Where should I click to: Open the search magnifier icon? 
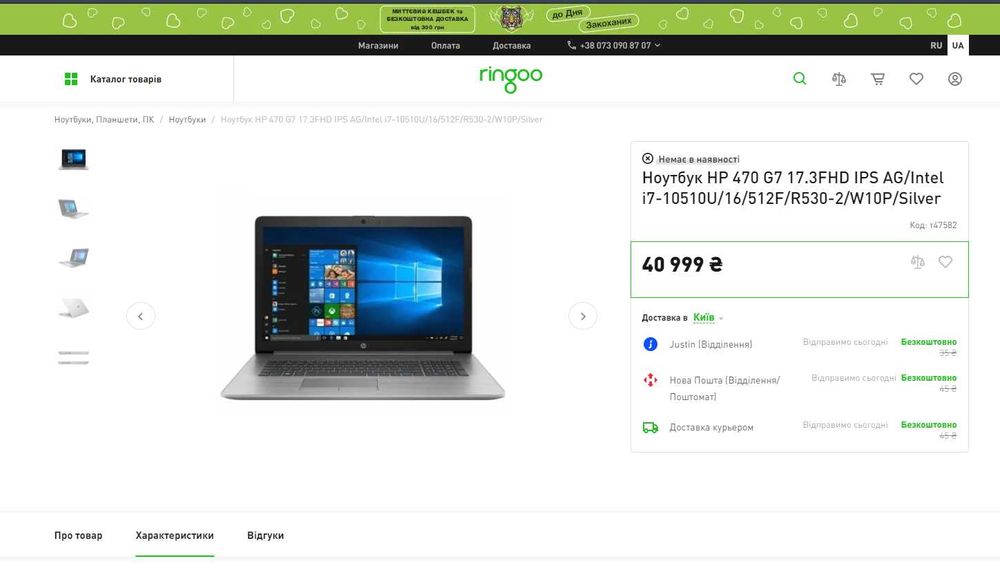799,79
